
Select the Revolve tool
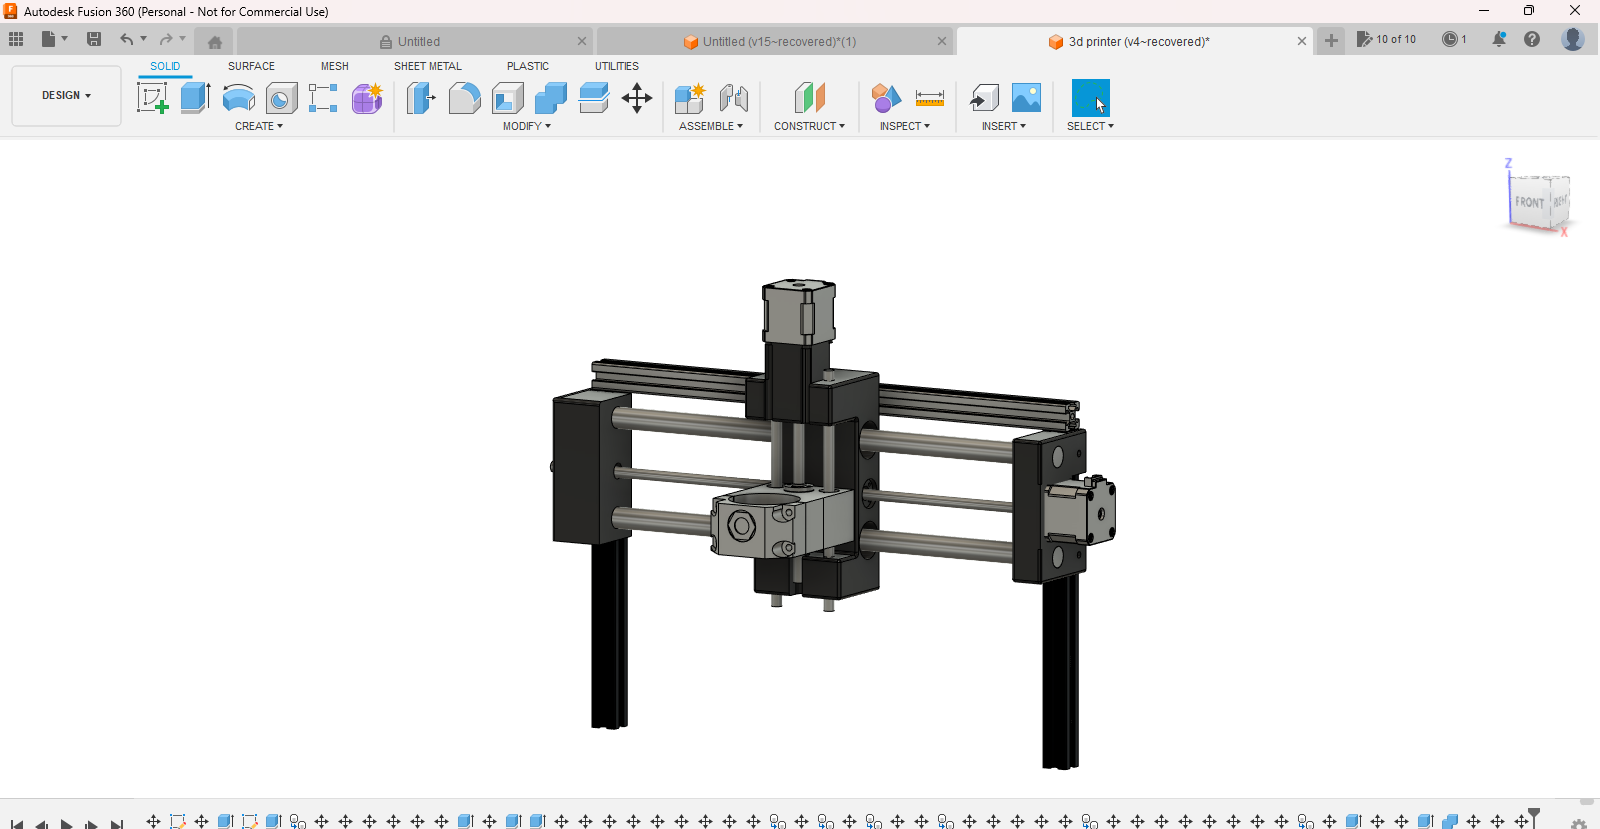coord(238,98)
